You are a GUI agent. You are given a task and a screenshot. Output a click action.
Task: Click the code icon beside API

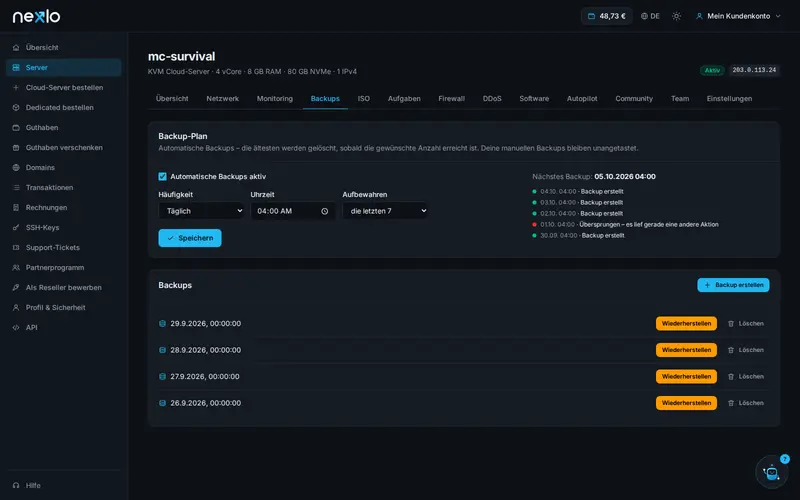(16, 328)
